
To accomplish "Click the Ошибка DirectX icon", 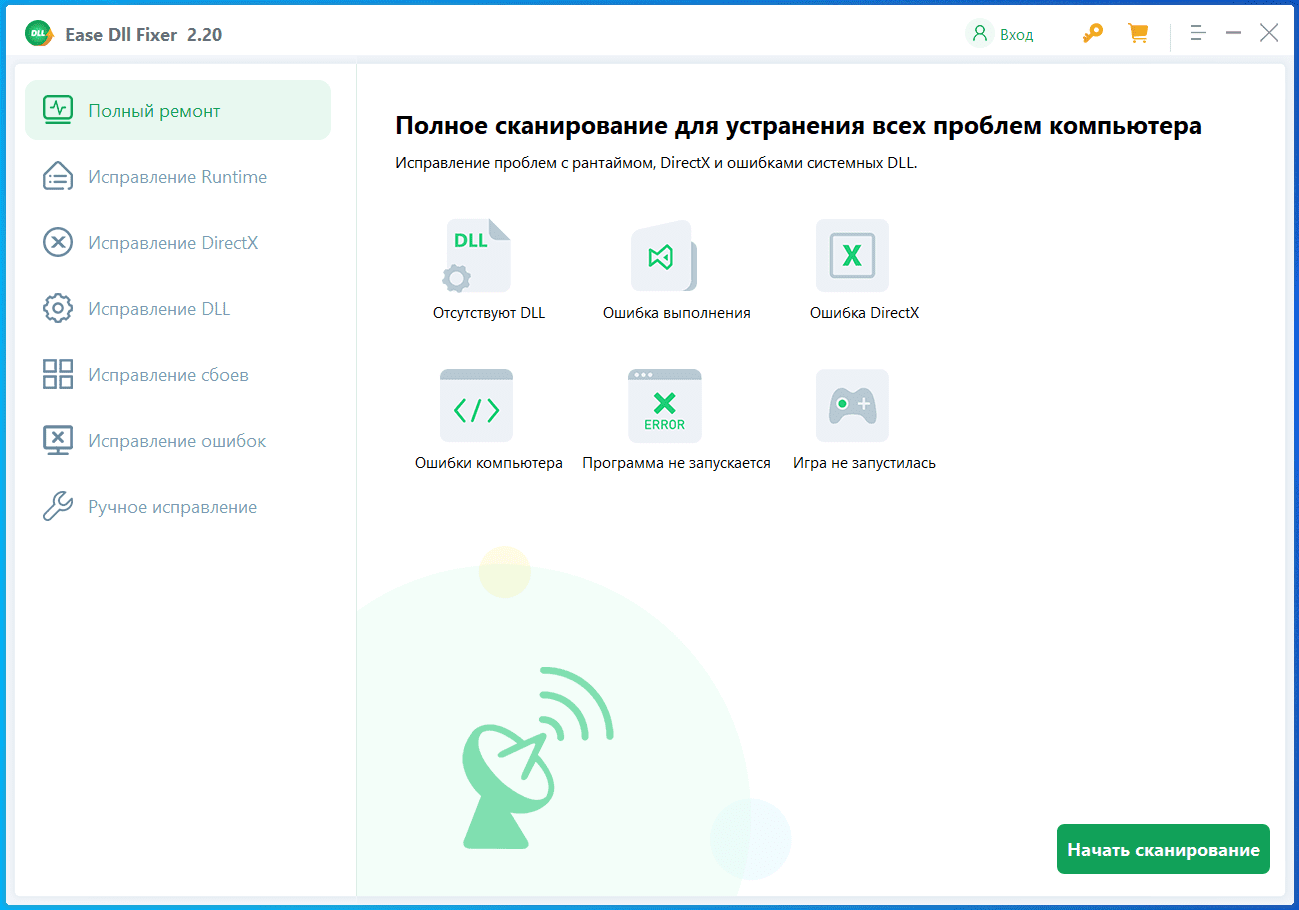I will (x=852, y=256).
